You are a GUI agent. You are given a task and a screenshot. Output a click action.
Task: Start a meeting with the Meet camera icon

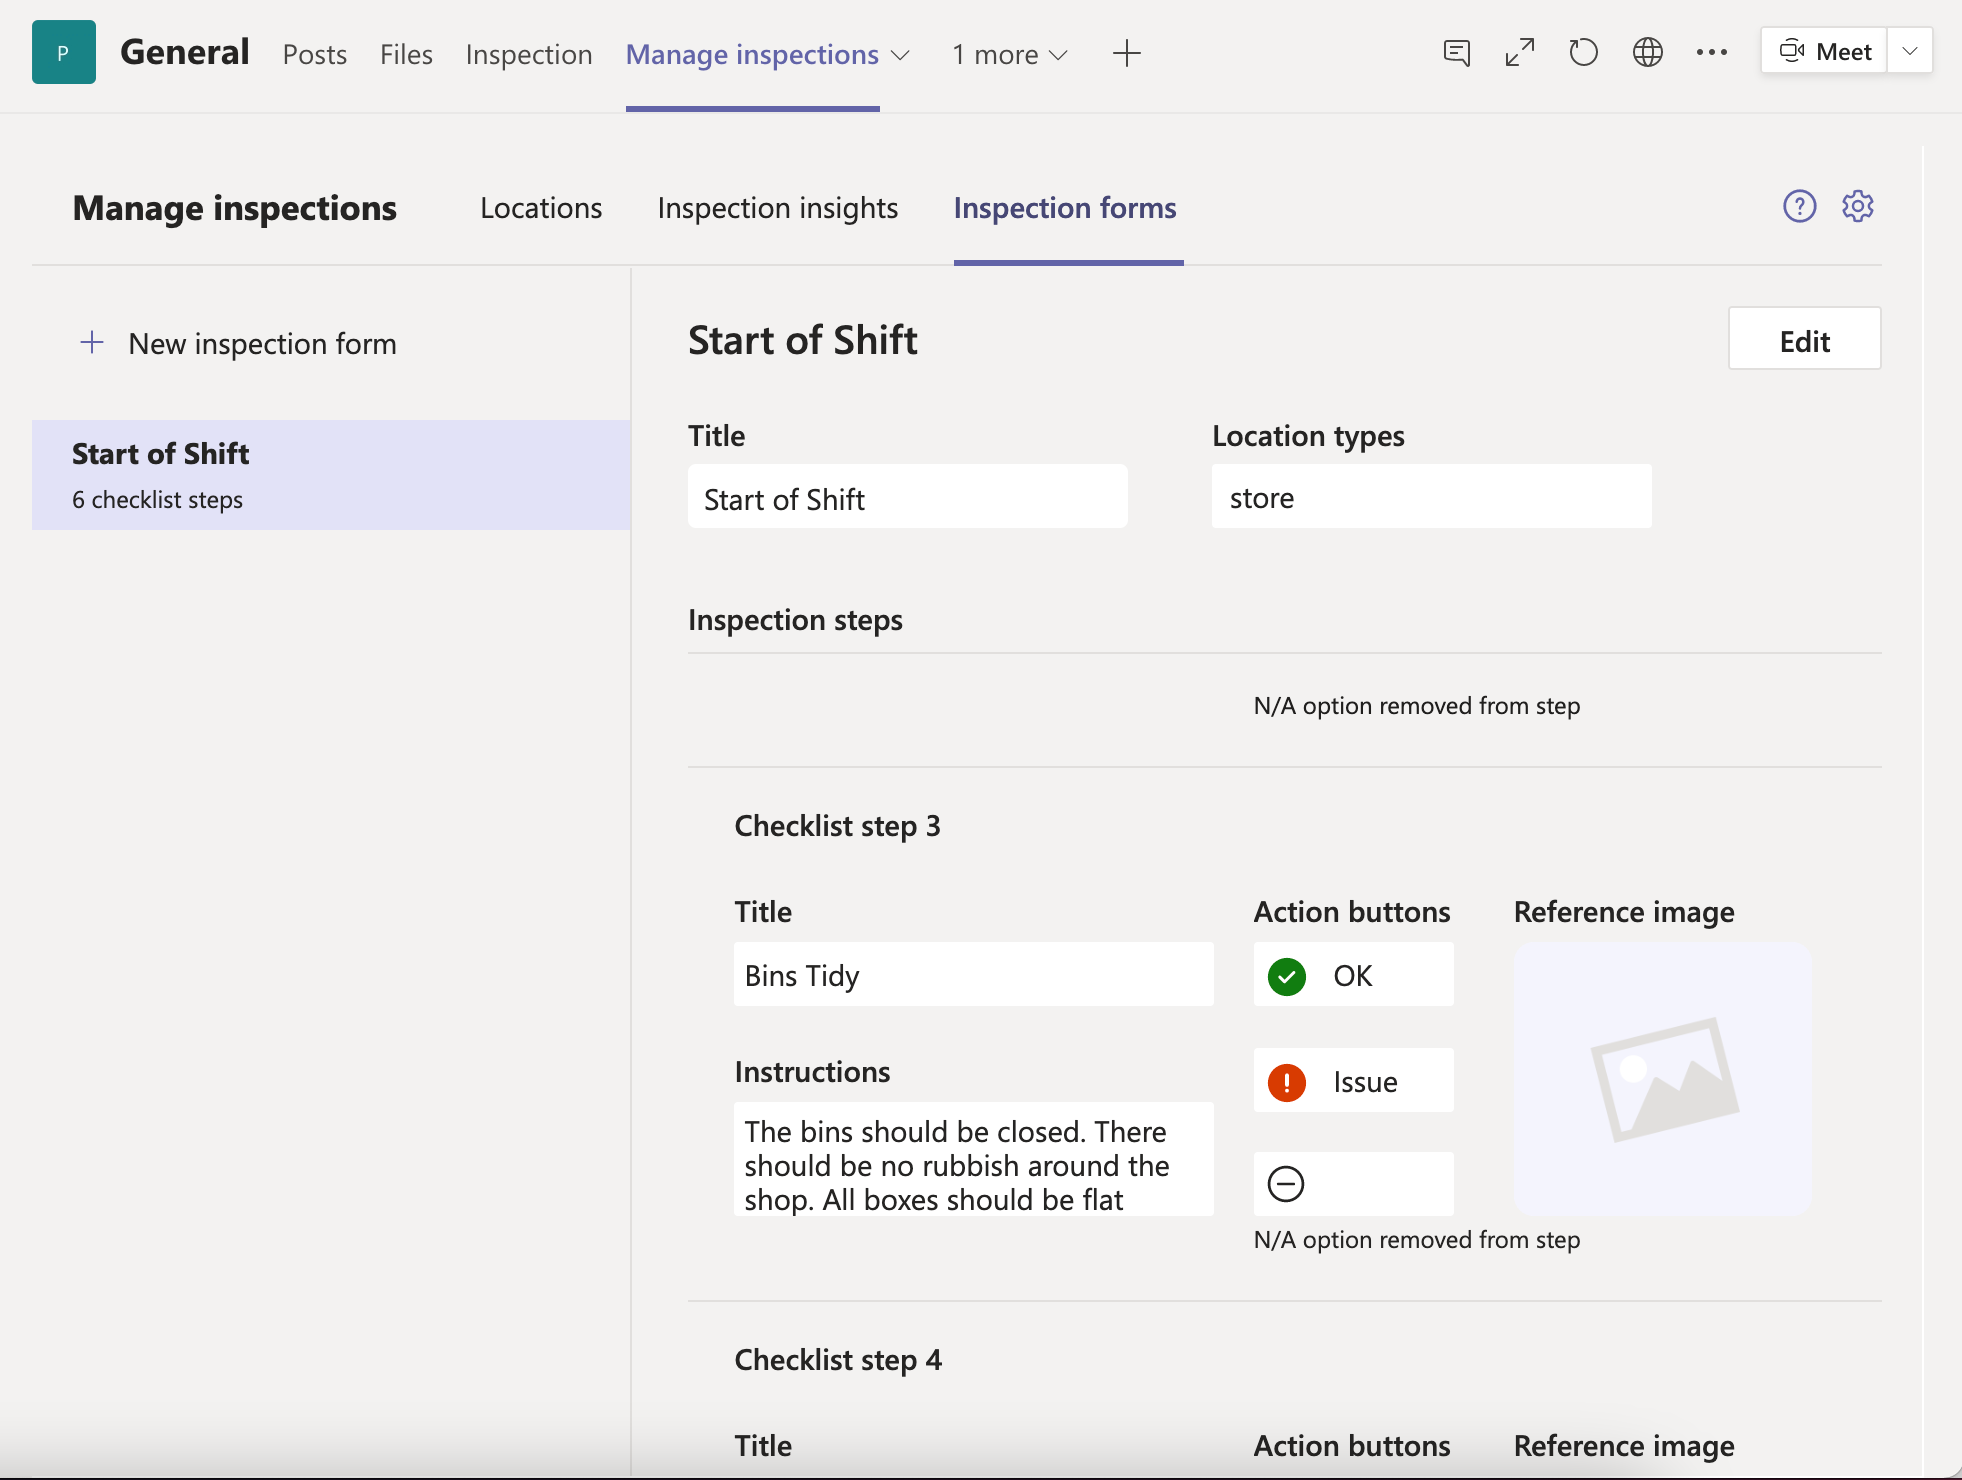1826,51
